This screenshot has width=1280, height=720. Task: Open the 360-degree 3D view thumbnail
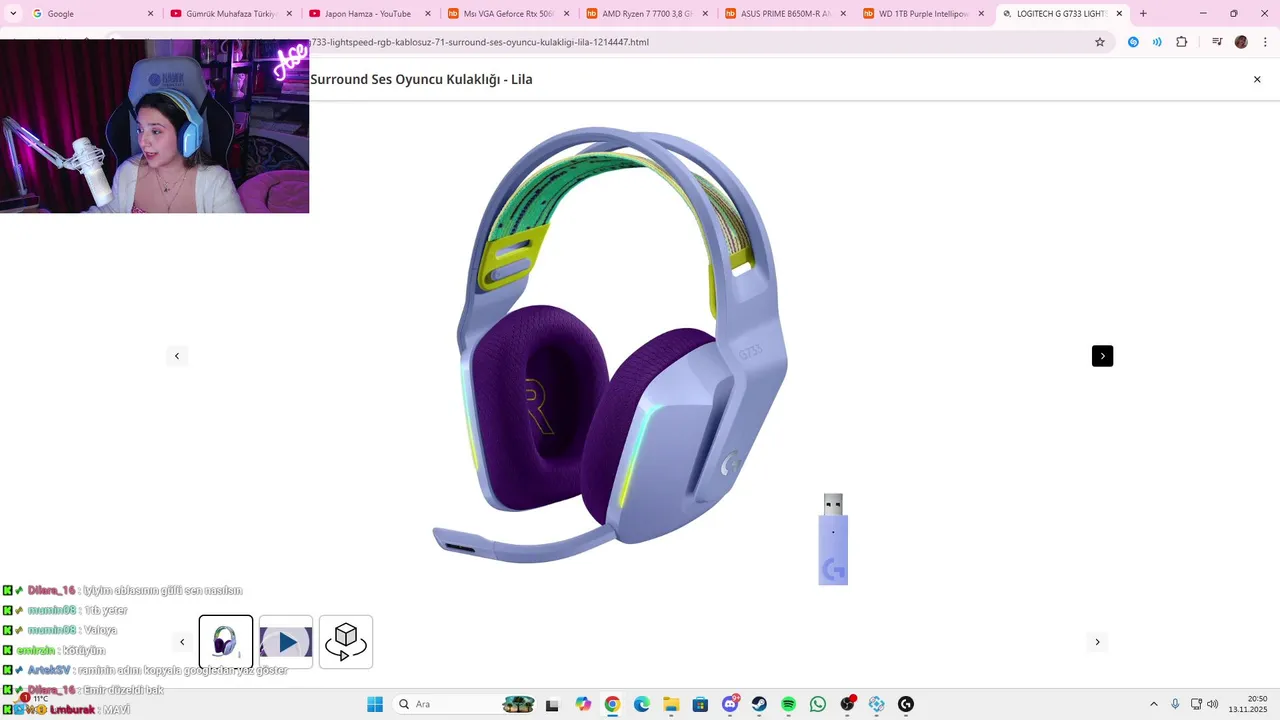(x=346, y=642)
